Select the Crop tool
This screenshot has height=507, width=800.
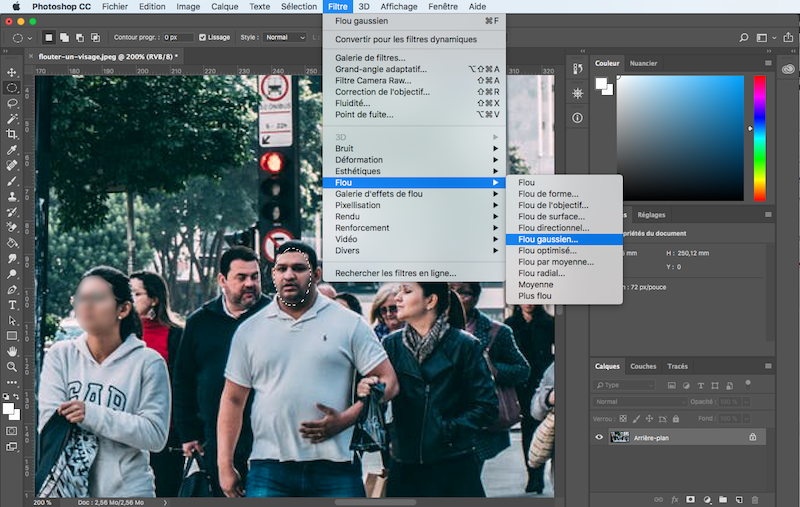point(12,134)
